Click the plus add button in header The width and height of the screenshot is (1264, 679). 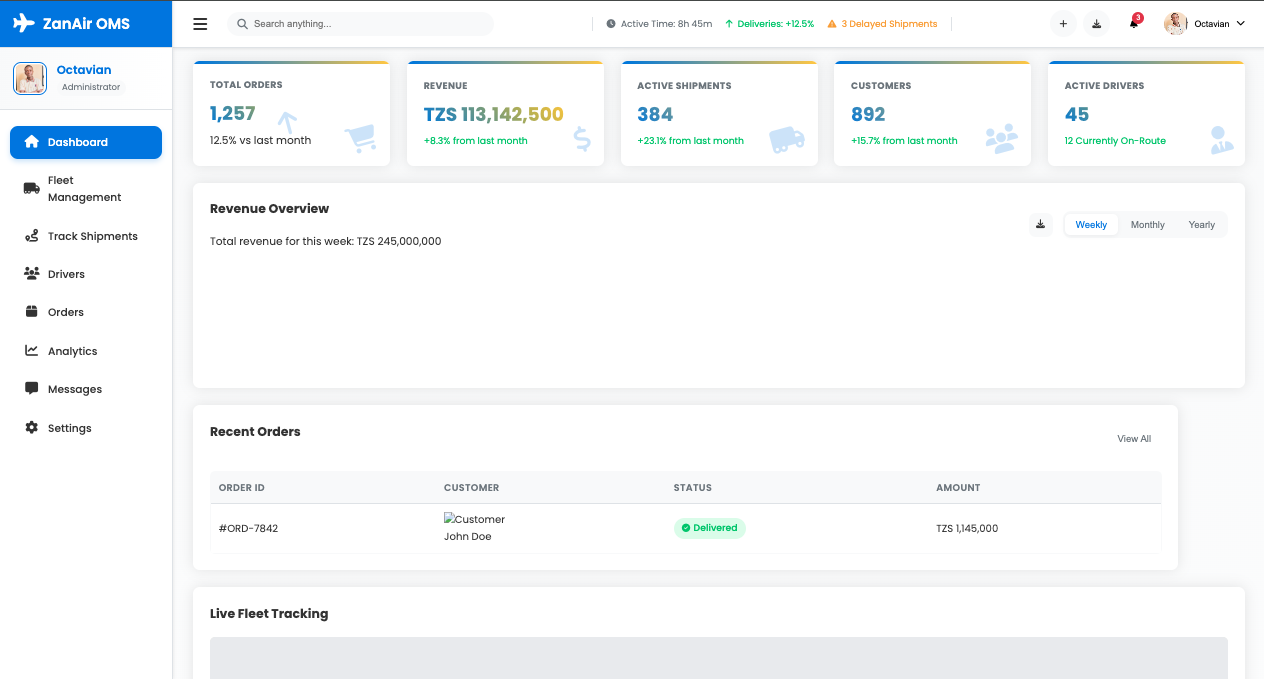coord(1063,24)
